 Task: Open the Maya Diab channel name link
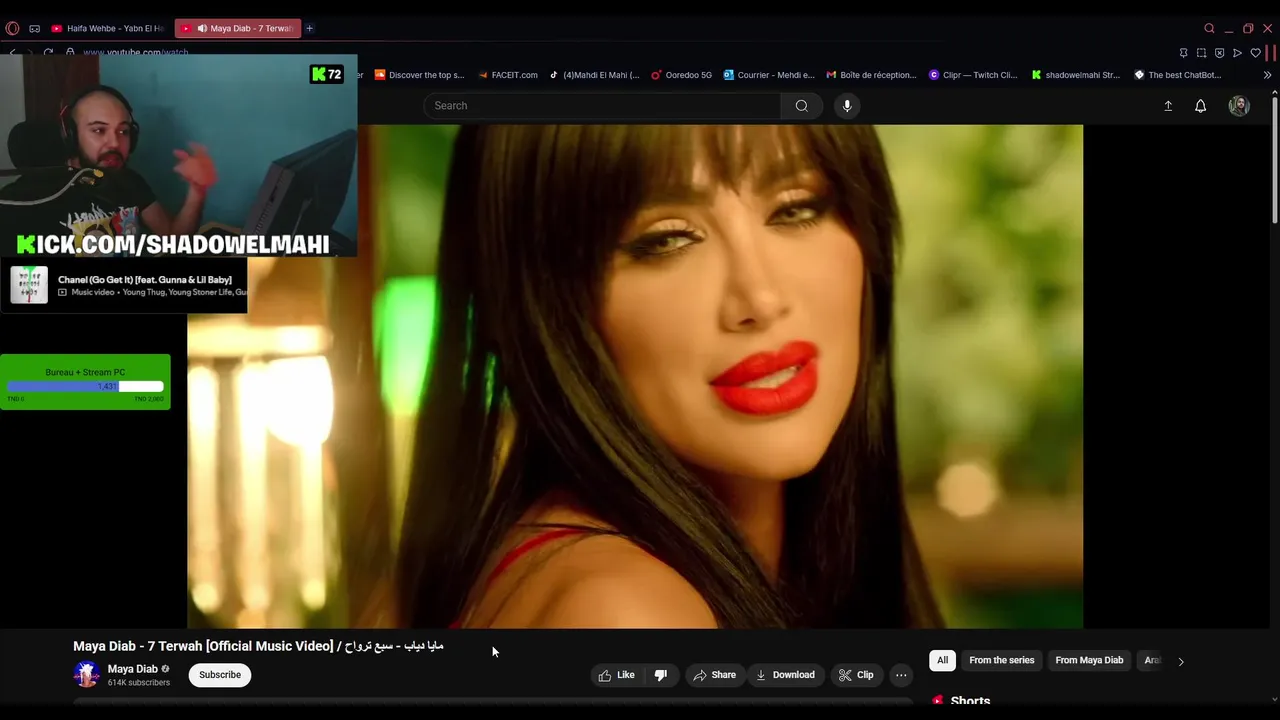click(132, 669)
